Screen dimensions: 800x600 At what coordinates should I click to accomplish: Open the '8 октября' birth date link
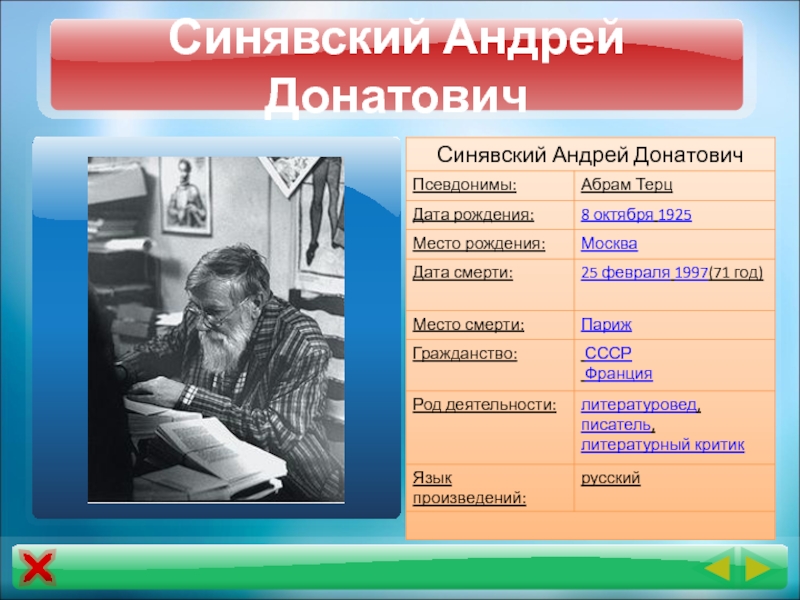617,215
